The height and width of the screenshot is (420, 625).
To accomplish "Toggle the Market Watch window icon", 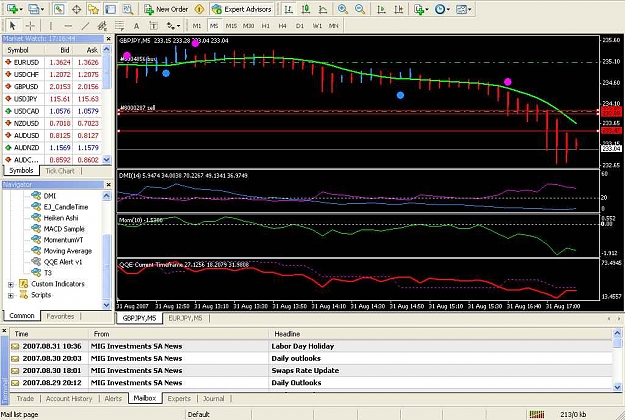I will pyautogui.click(x=59, y=9).
